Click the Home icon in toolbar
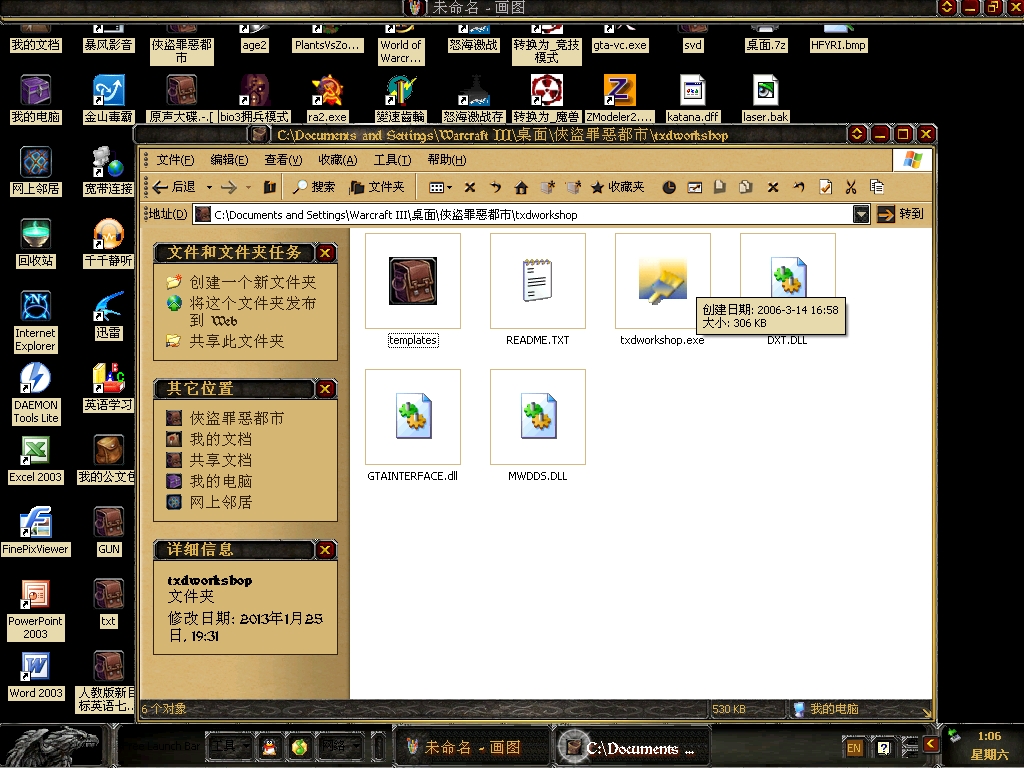 click(x=520, y=187)
